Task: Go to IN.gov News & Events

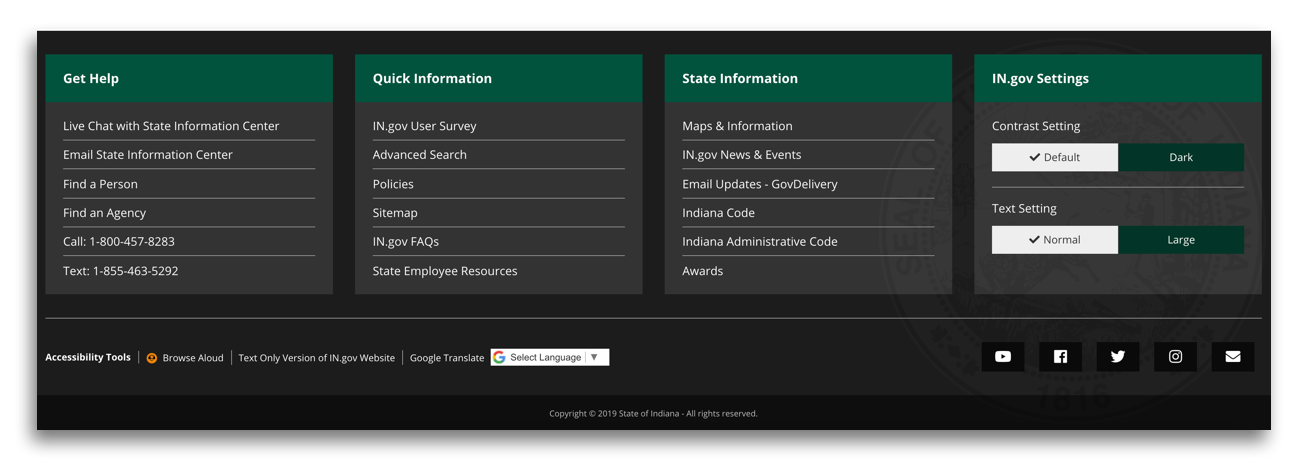Action: (742, 155)
